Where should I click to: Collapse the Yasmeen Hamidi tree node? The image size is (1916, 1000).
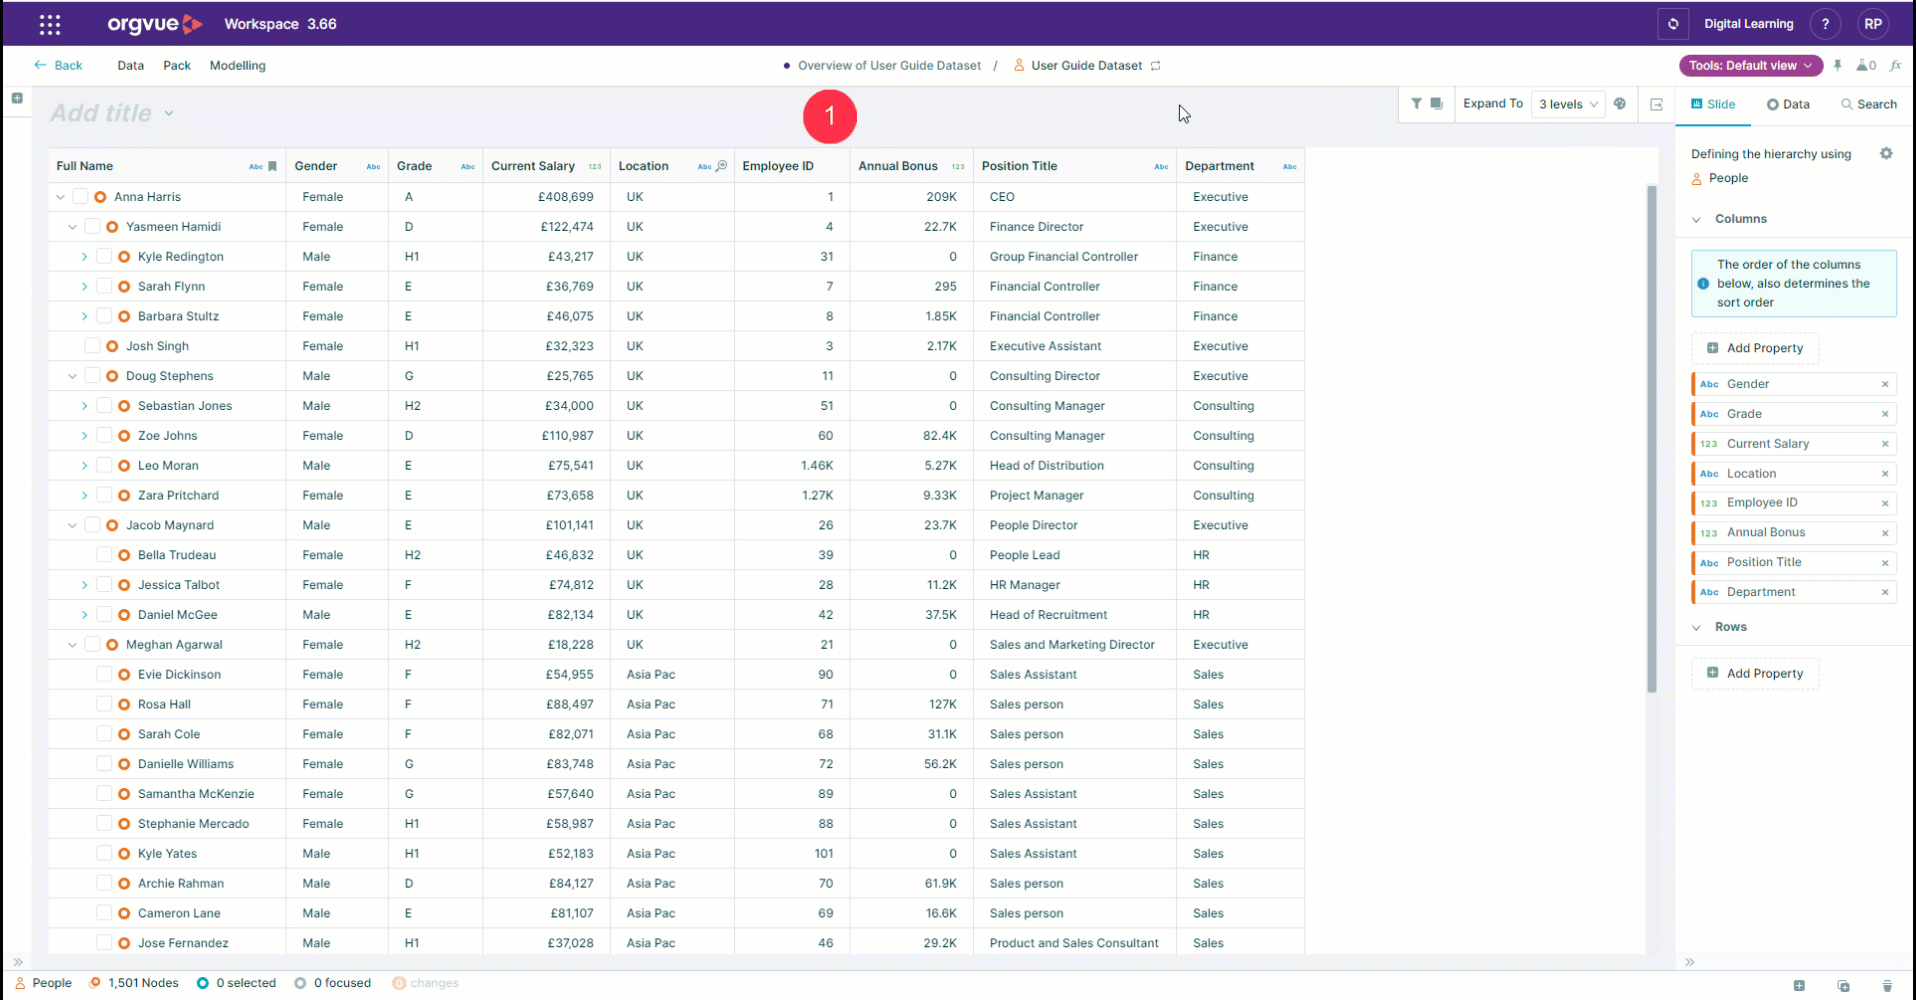coord(72,227)
